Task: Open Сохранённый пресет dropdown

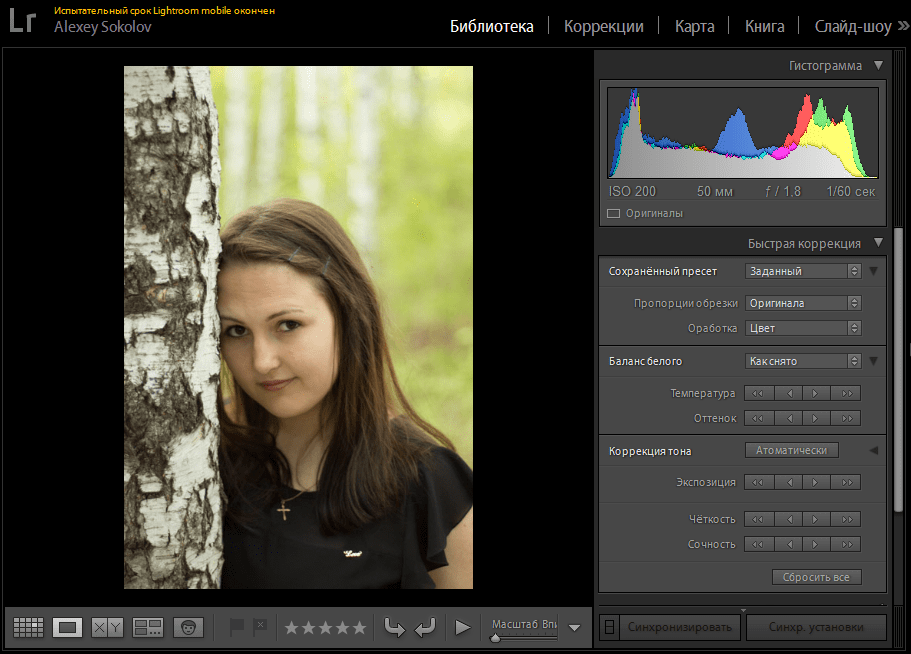Action: 803,271
